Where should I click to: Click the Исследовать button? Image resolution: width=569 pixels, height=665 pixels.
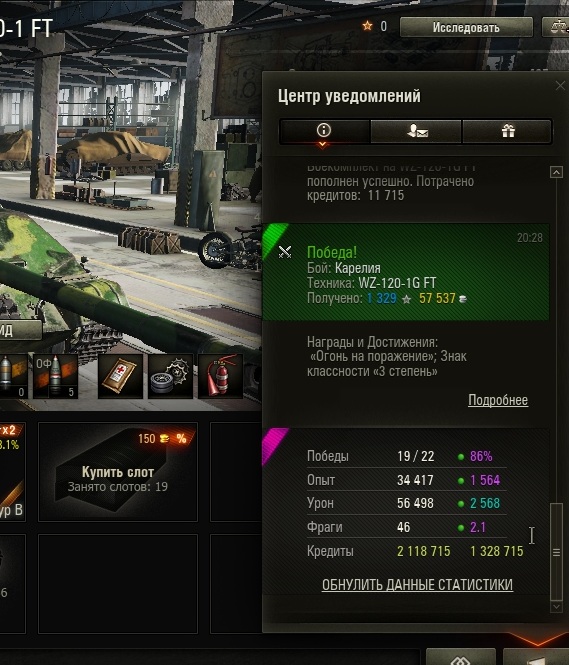click(466, 28)
